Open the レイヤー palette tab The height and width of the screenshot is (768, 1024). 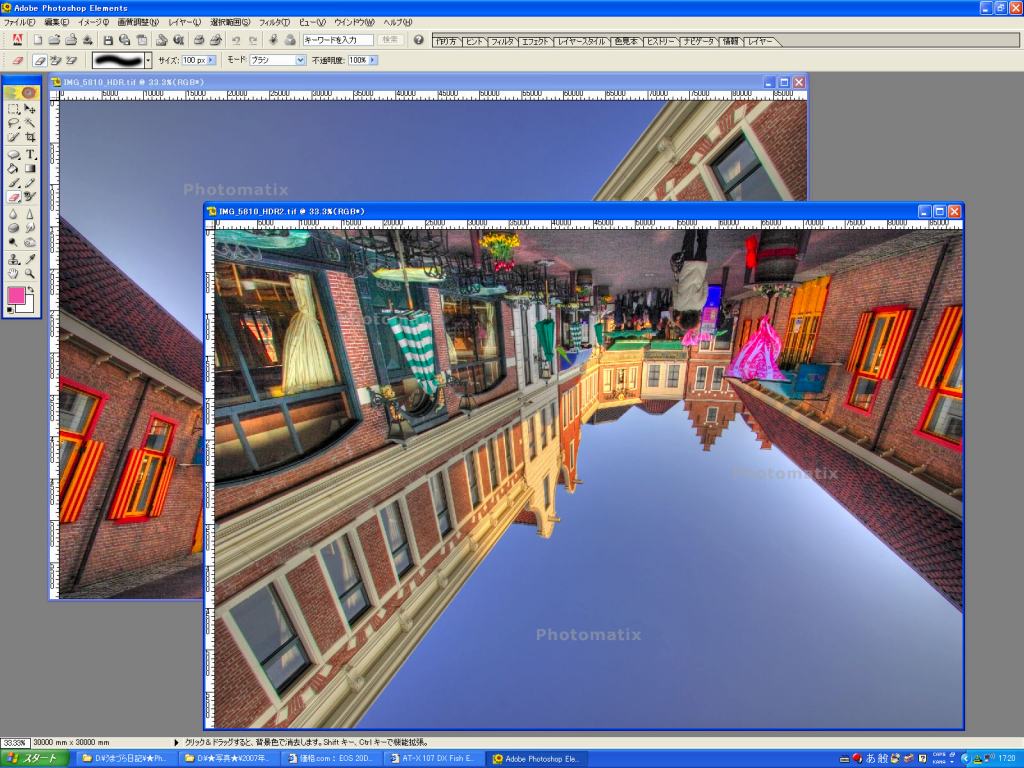pyautogui.click(x=760, y=41)
